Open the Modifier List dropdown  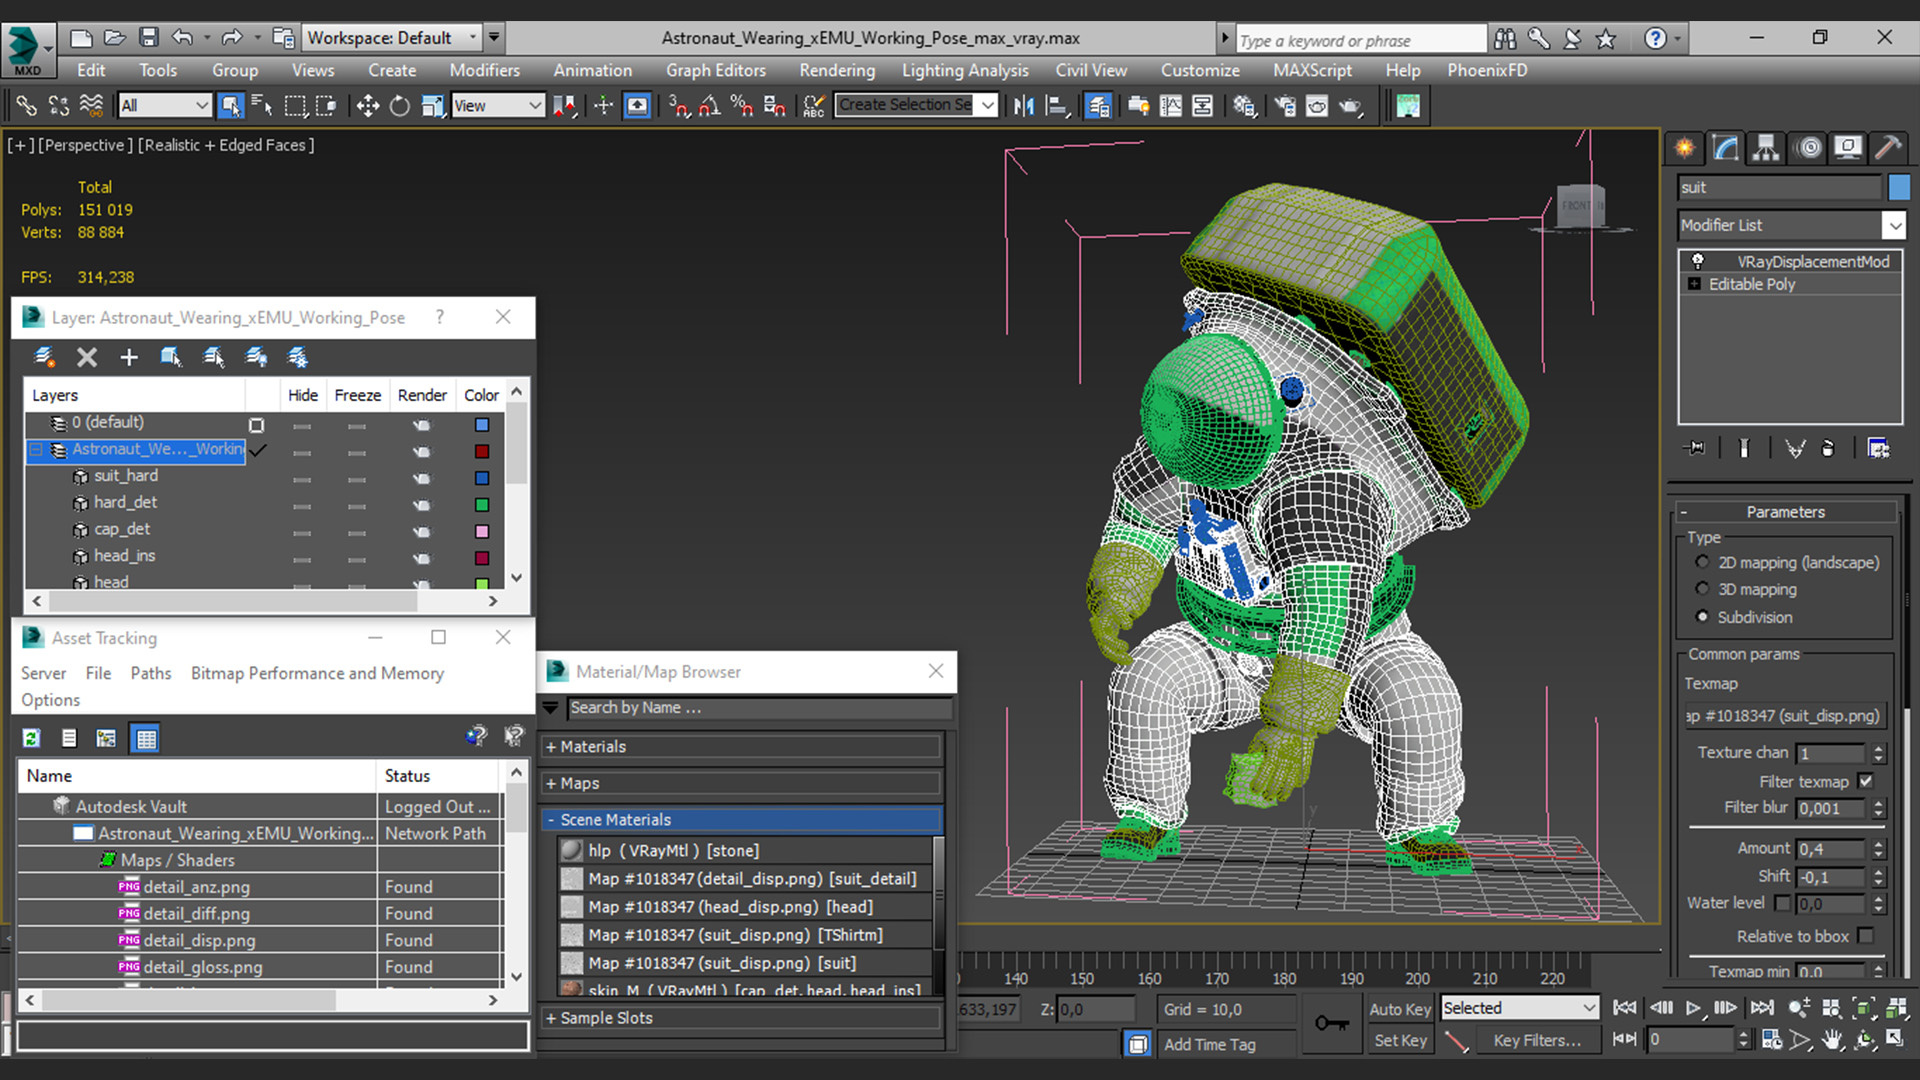pos(1792,225)
